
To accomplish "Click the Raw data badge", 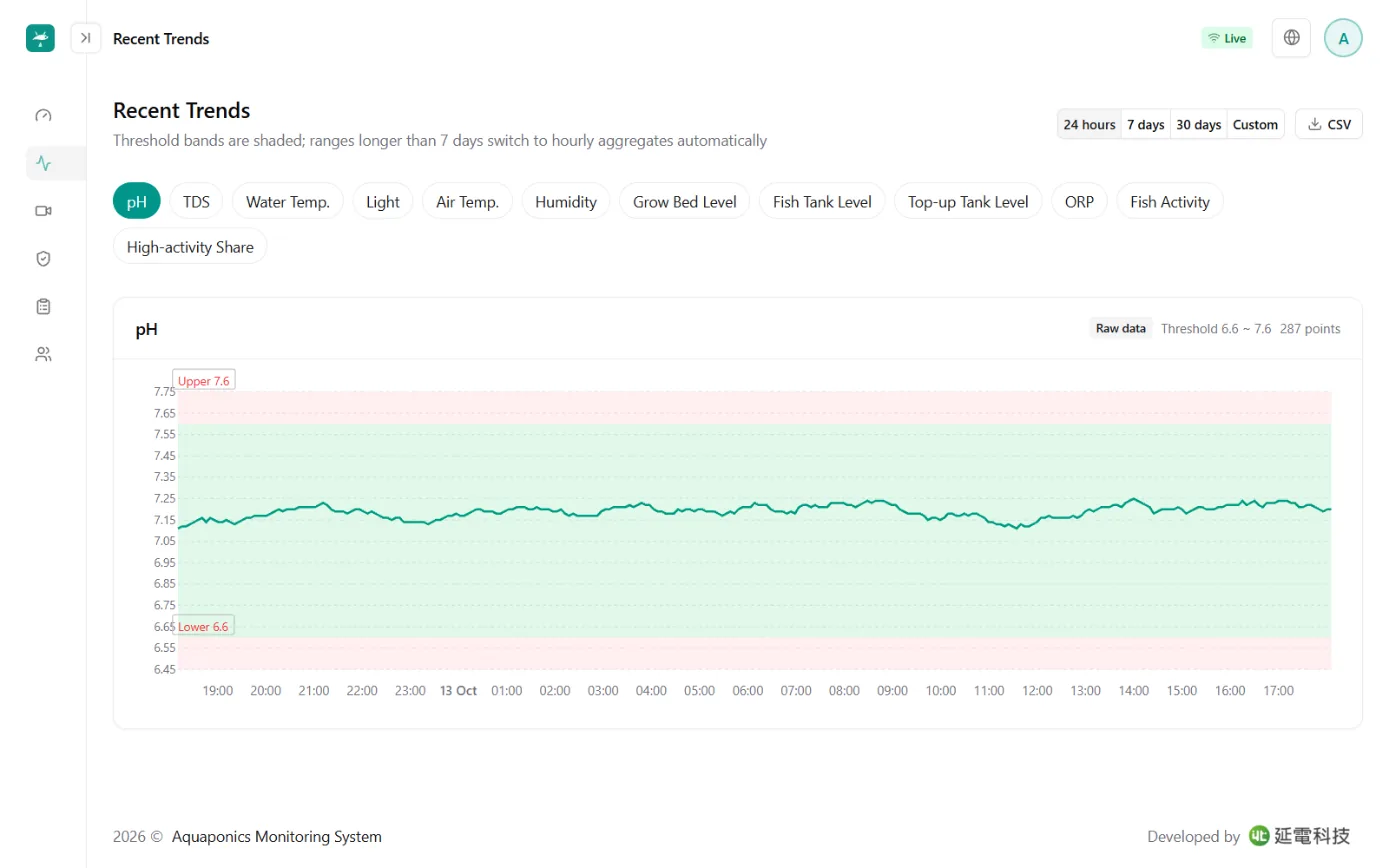I will 1121,328.
